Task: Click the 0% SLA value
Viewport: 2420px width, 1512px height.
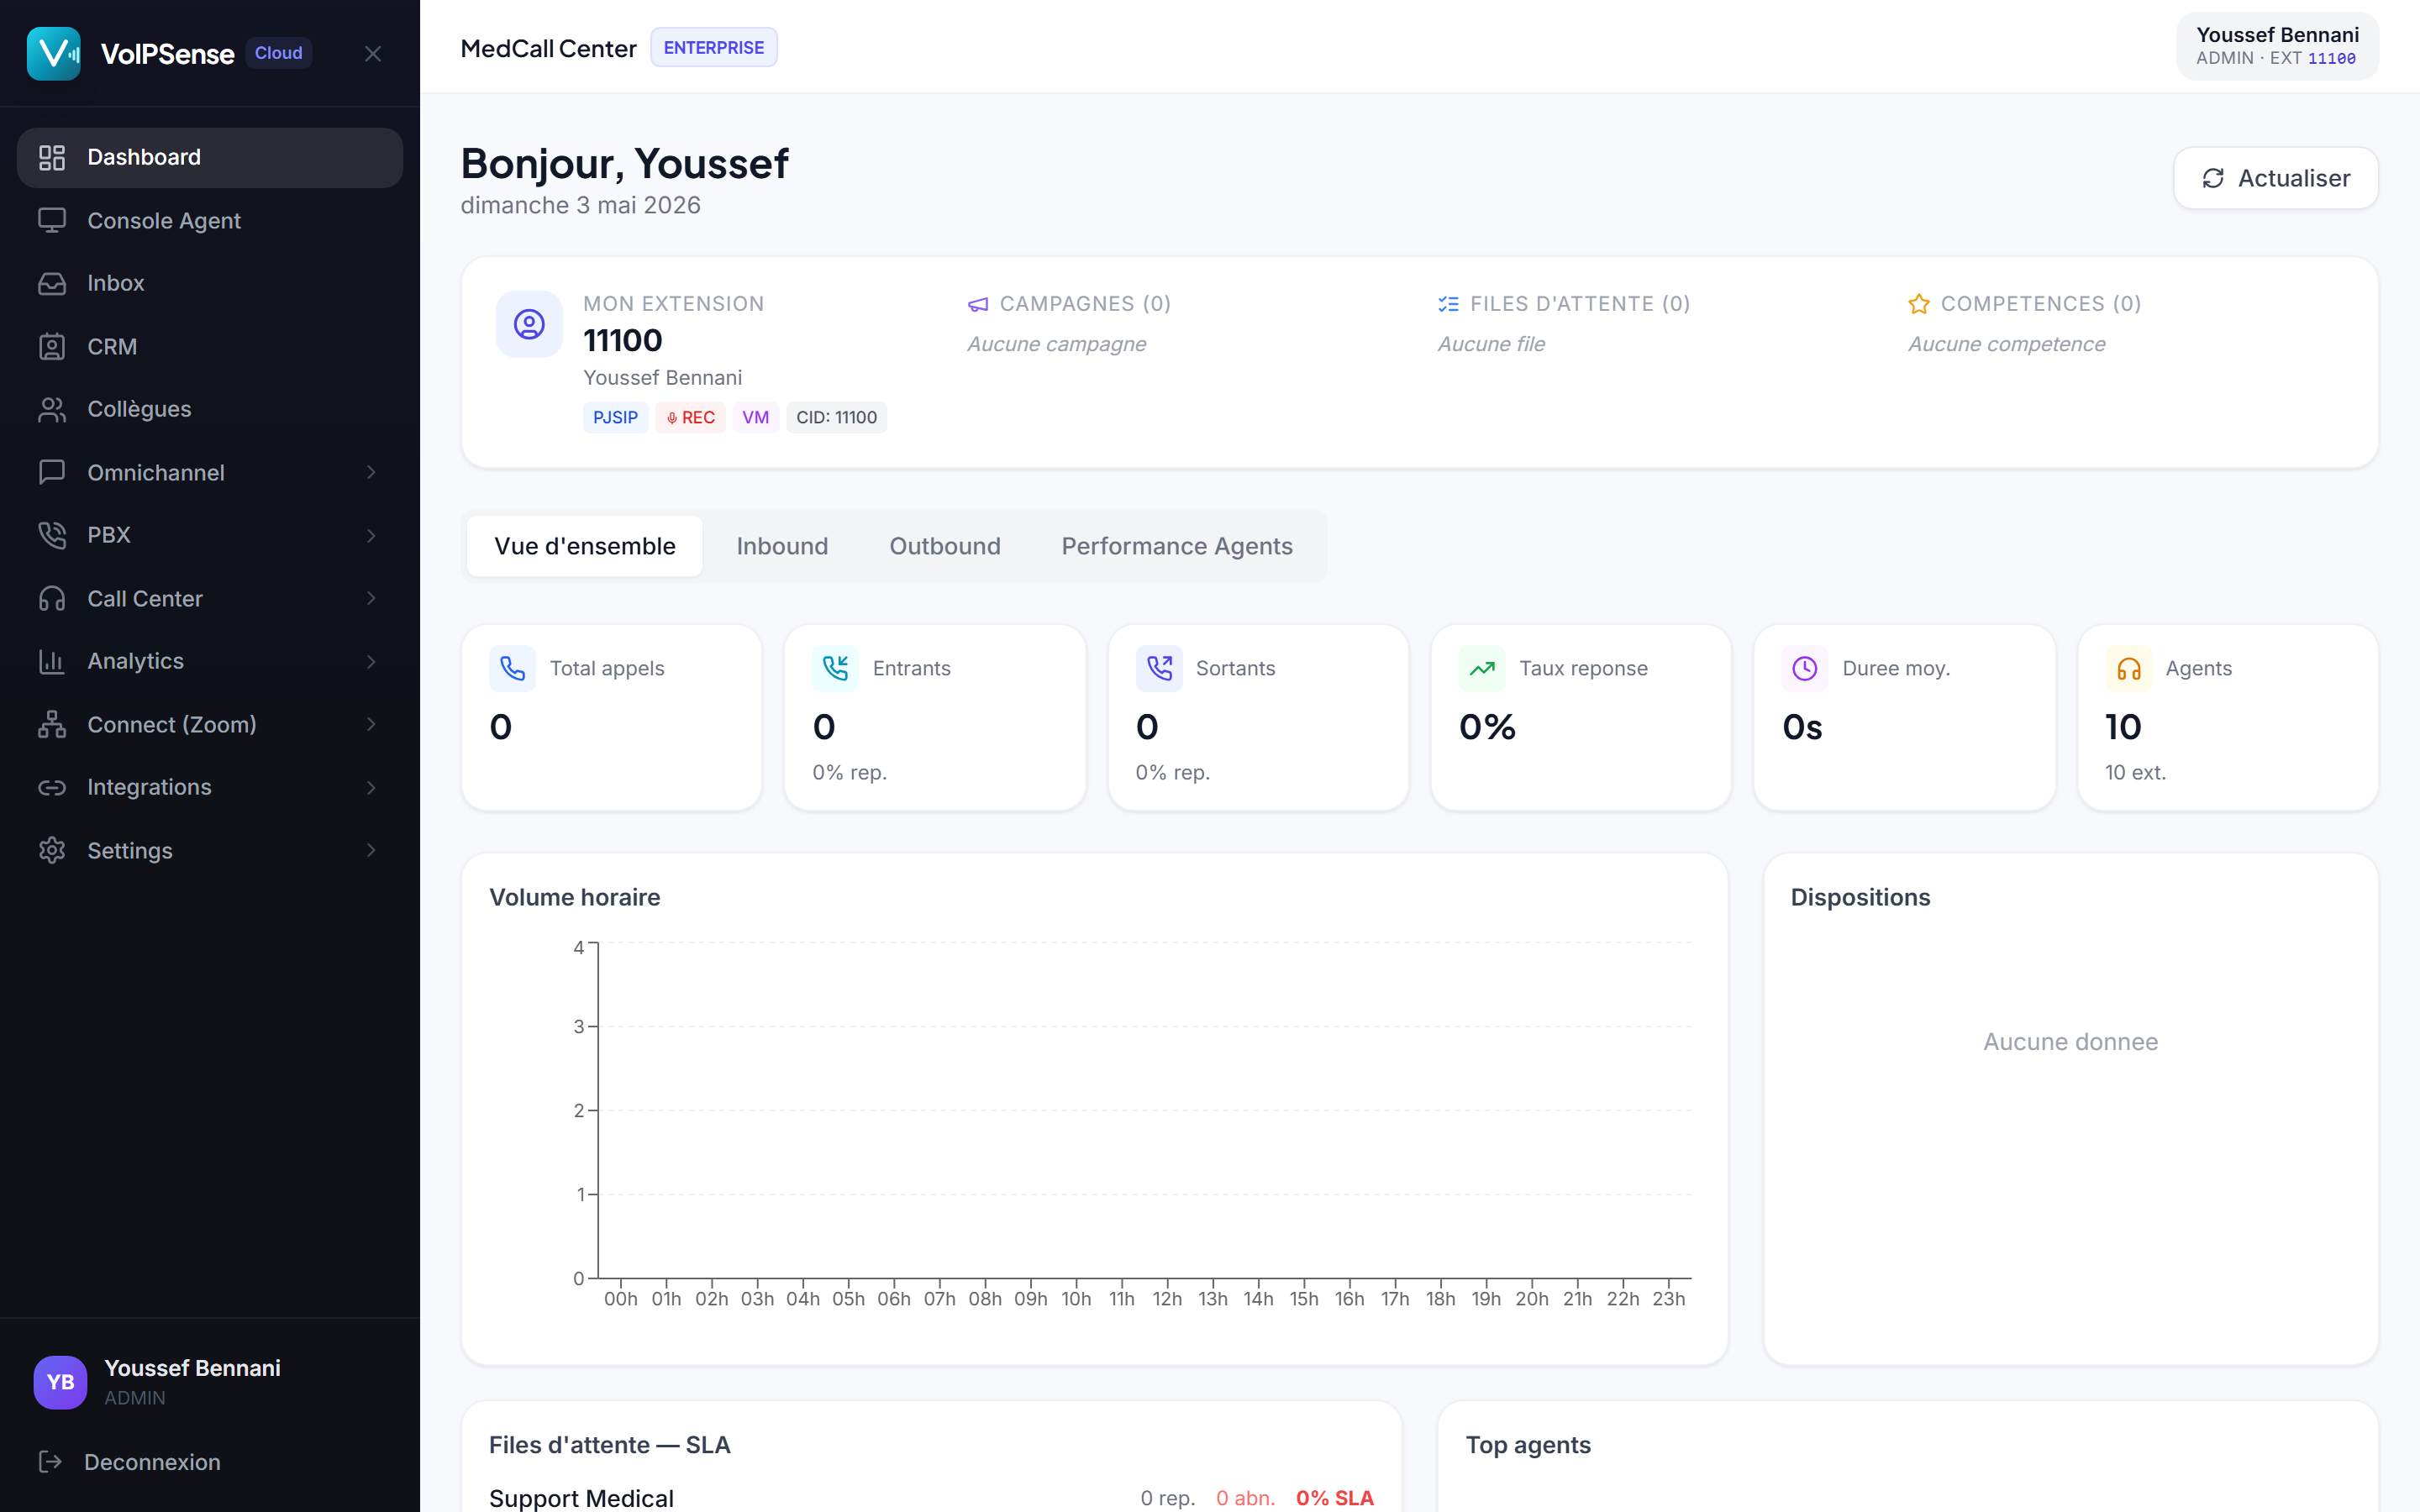Action: [1334, 1497]
